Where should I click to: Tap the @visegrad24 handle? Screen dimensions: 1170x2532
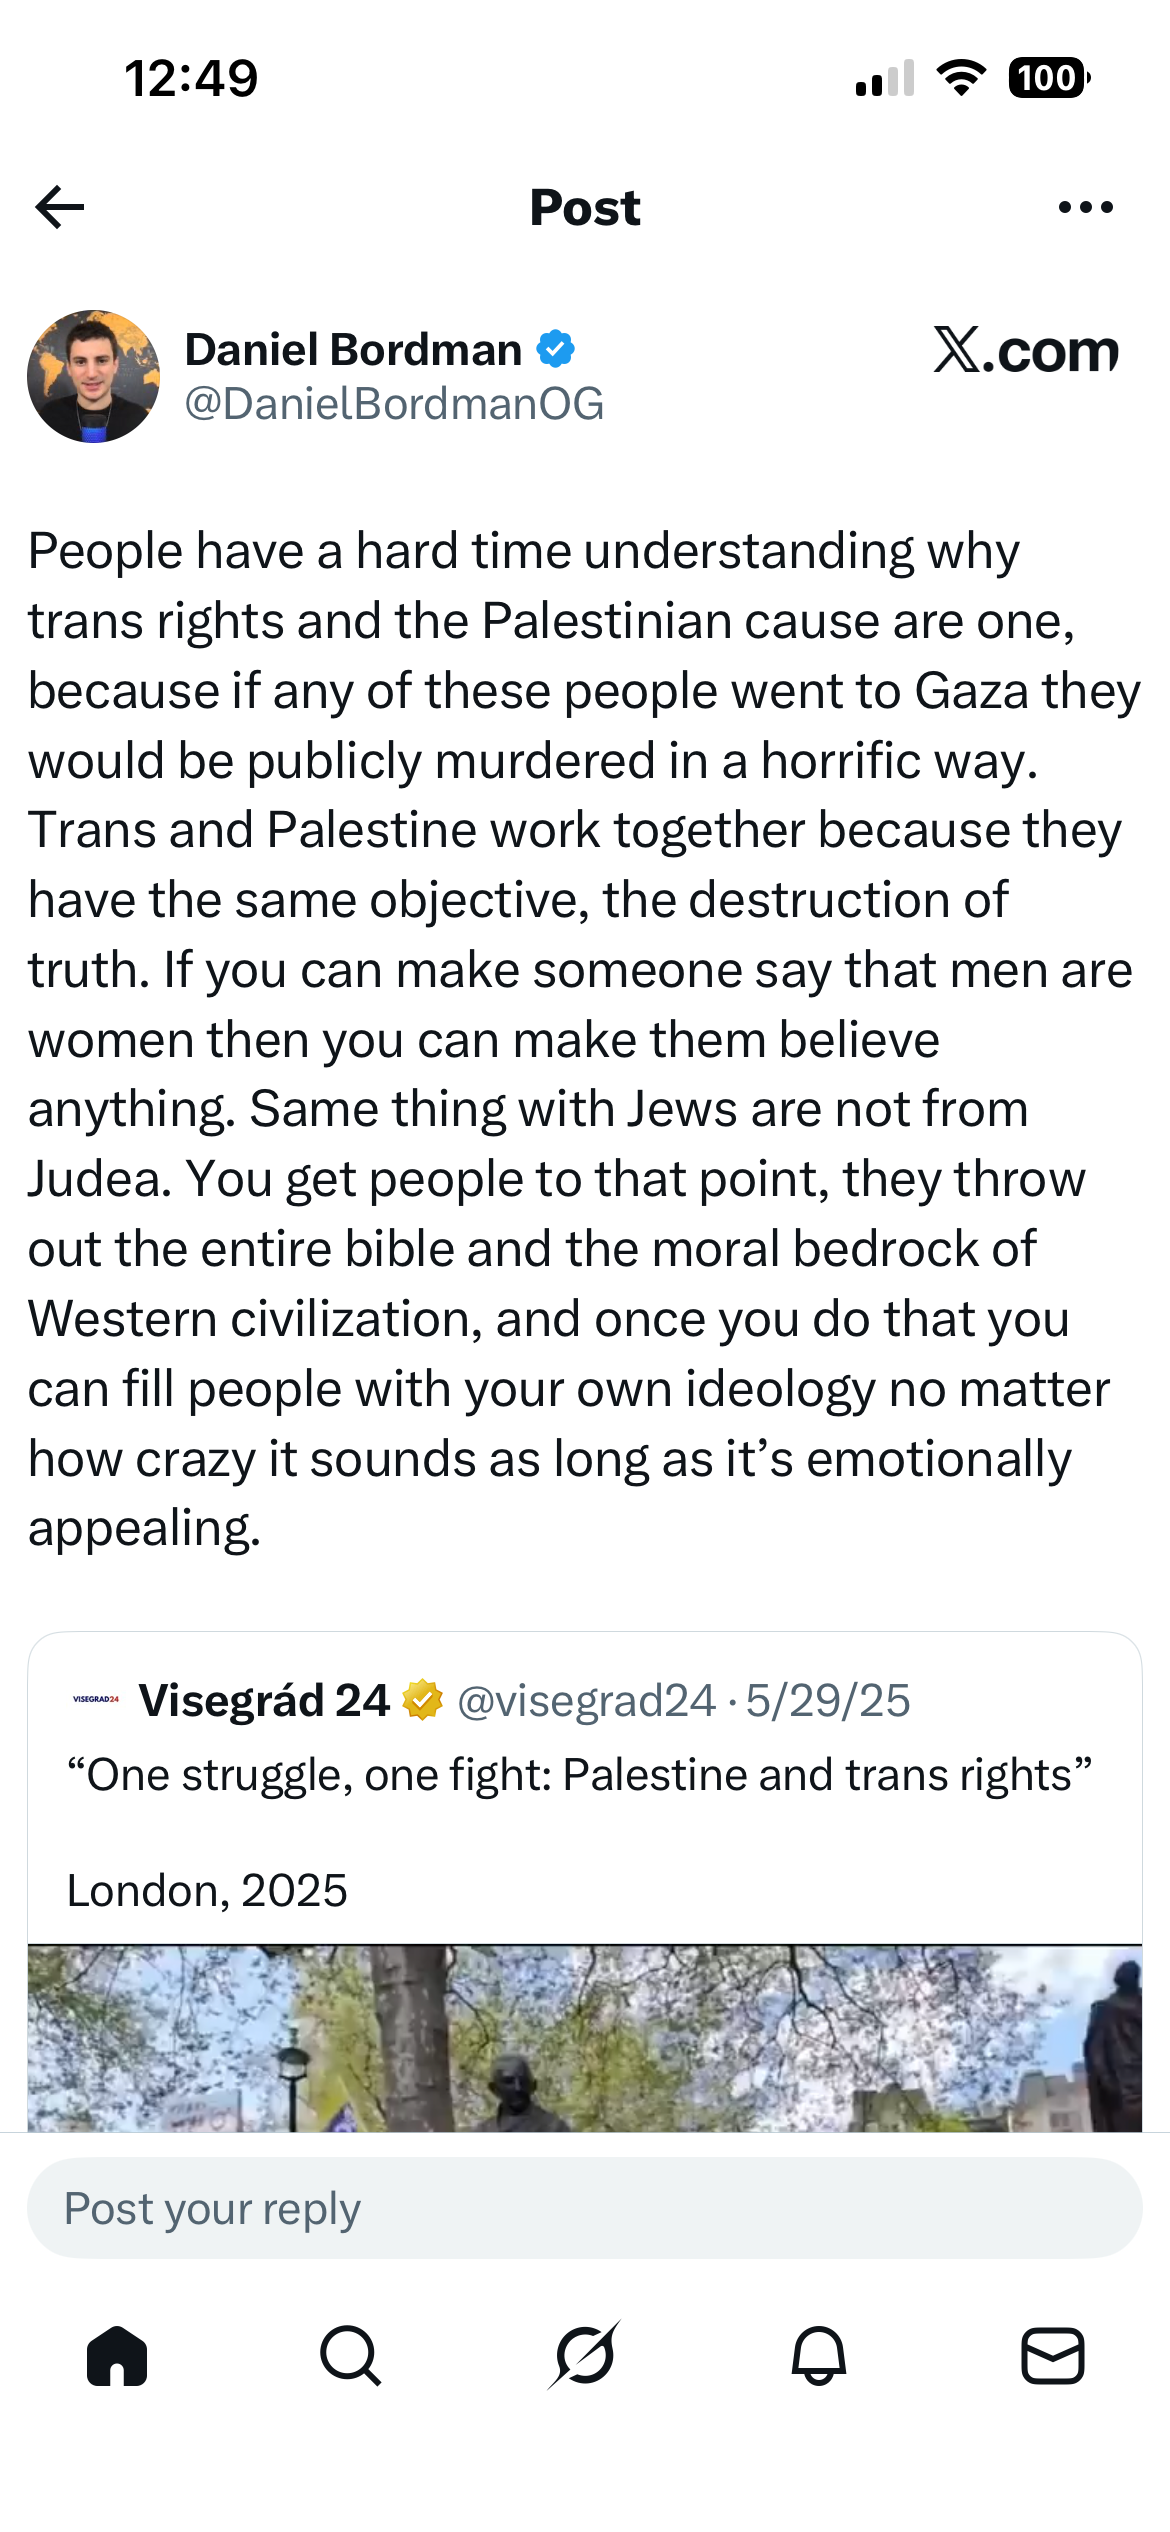pyautogui.click(x=586, y=1701)
